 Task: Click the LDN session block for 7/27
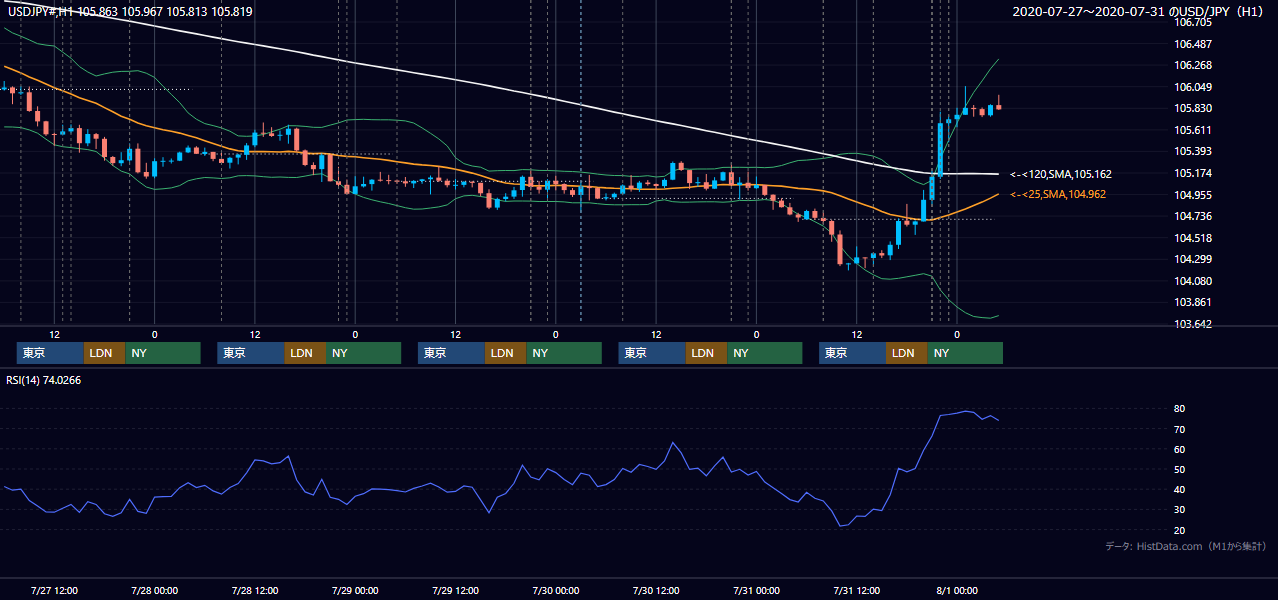pos(105,353)
